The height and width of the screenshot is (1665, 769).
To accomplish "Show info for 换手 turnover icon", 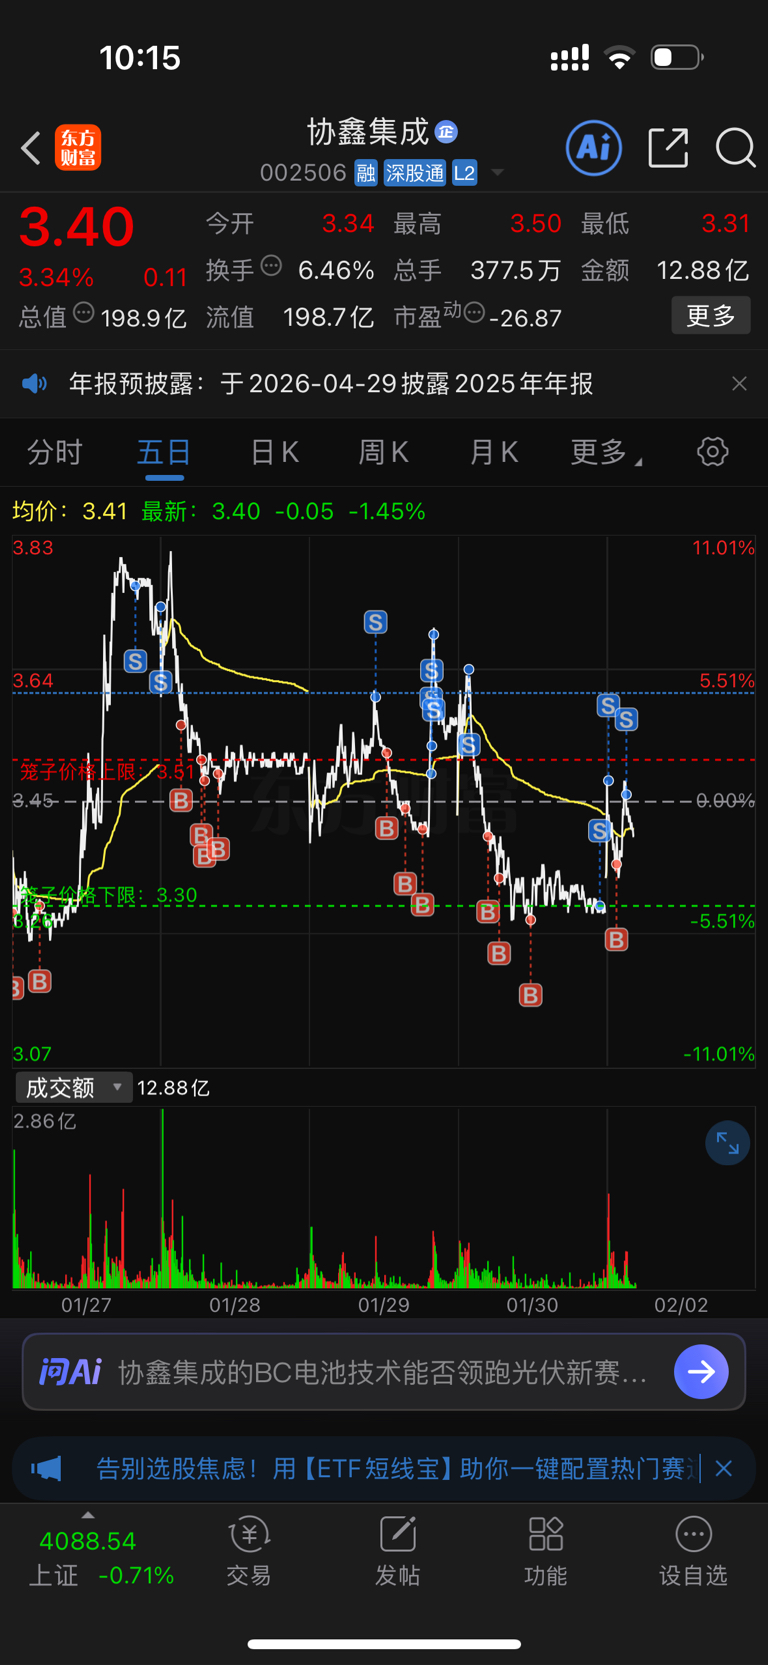I will [271, 266].
